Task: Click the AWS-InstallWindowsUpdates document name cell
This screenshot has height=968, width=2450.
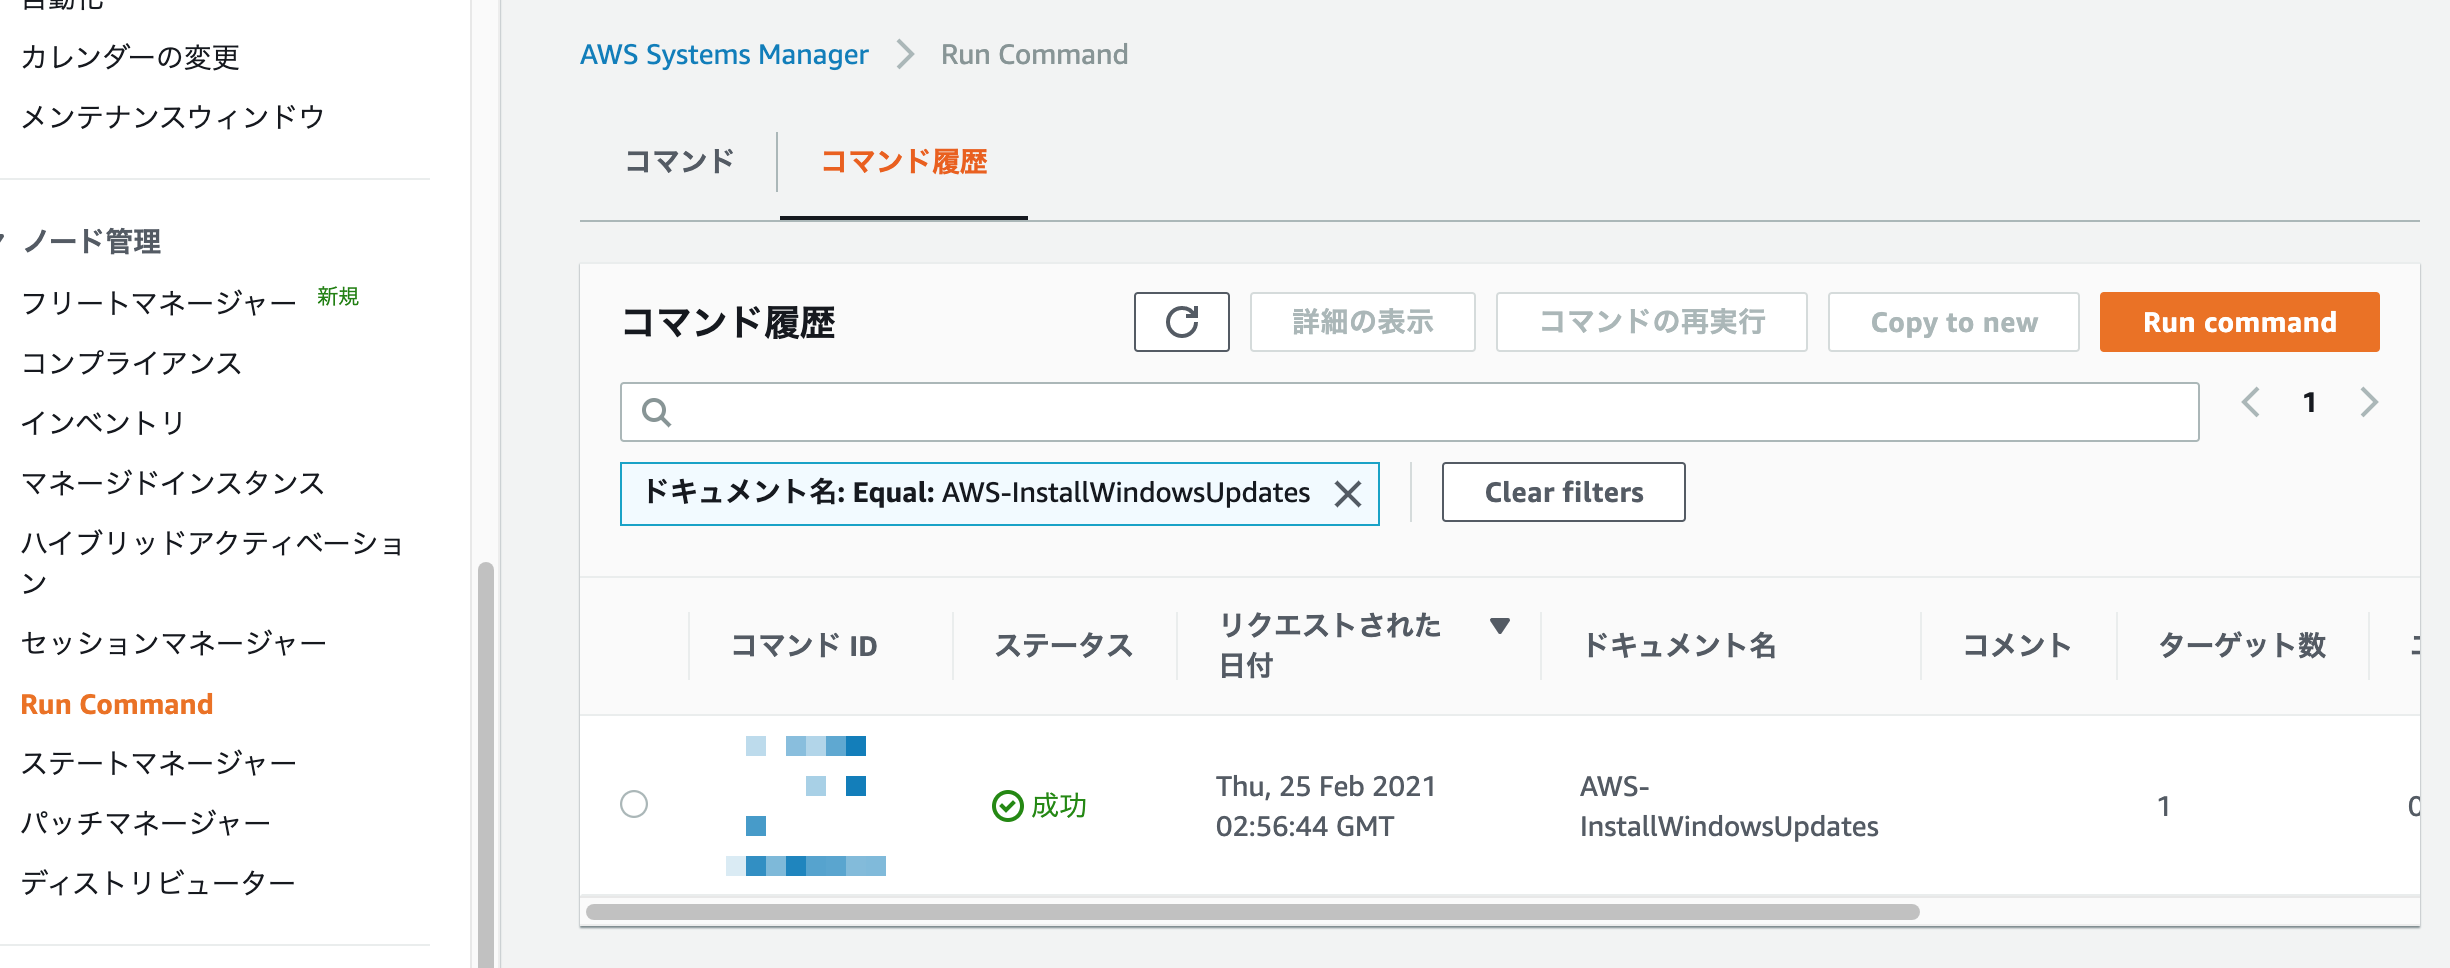Action: (x=1729, y=806)
